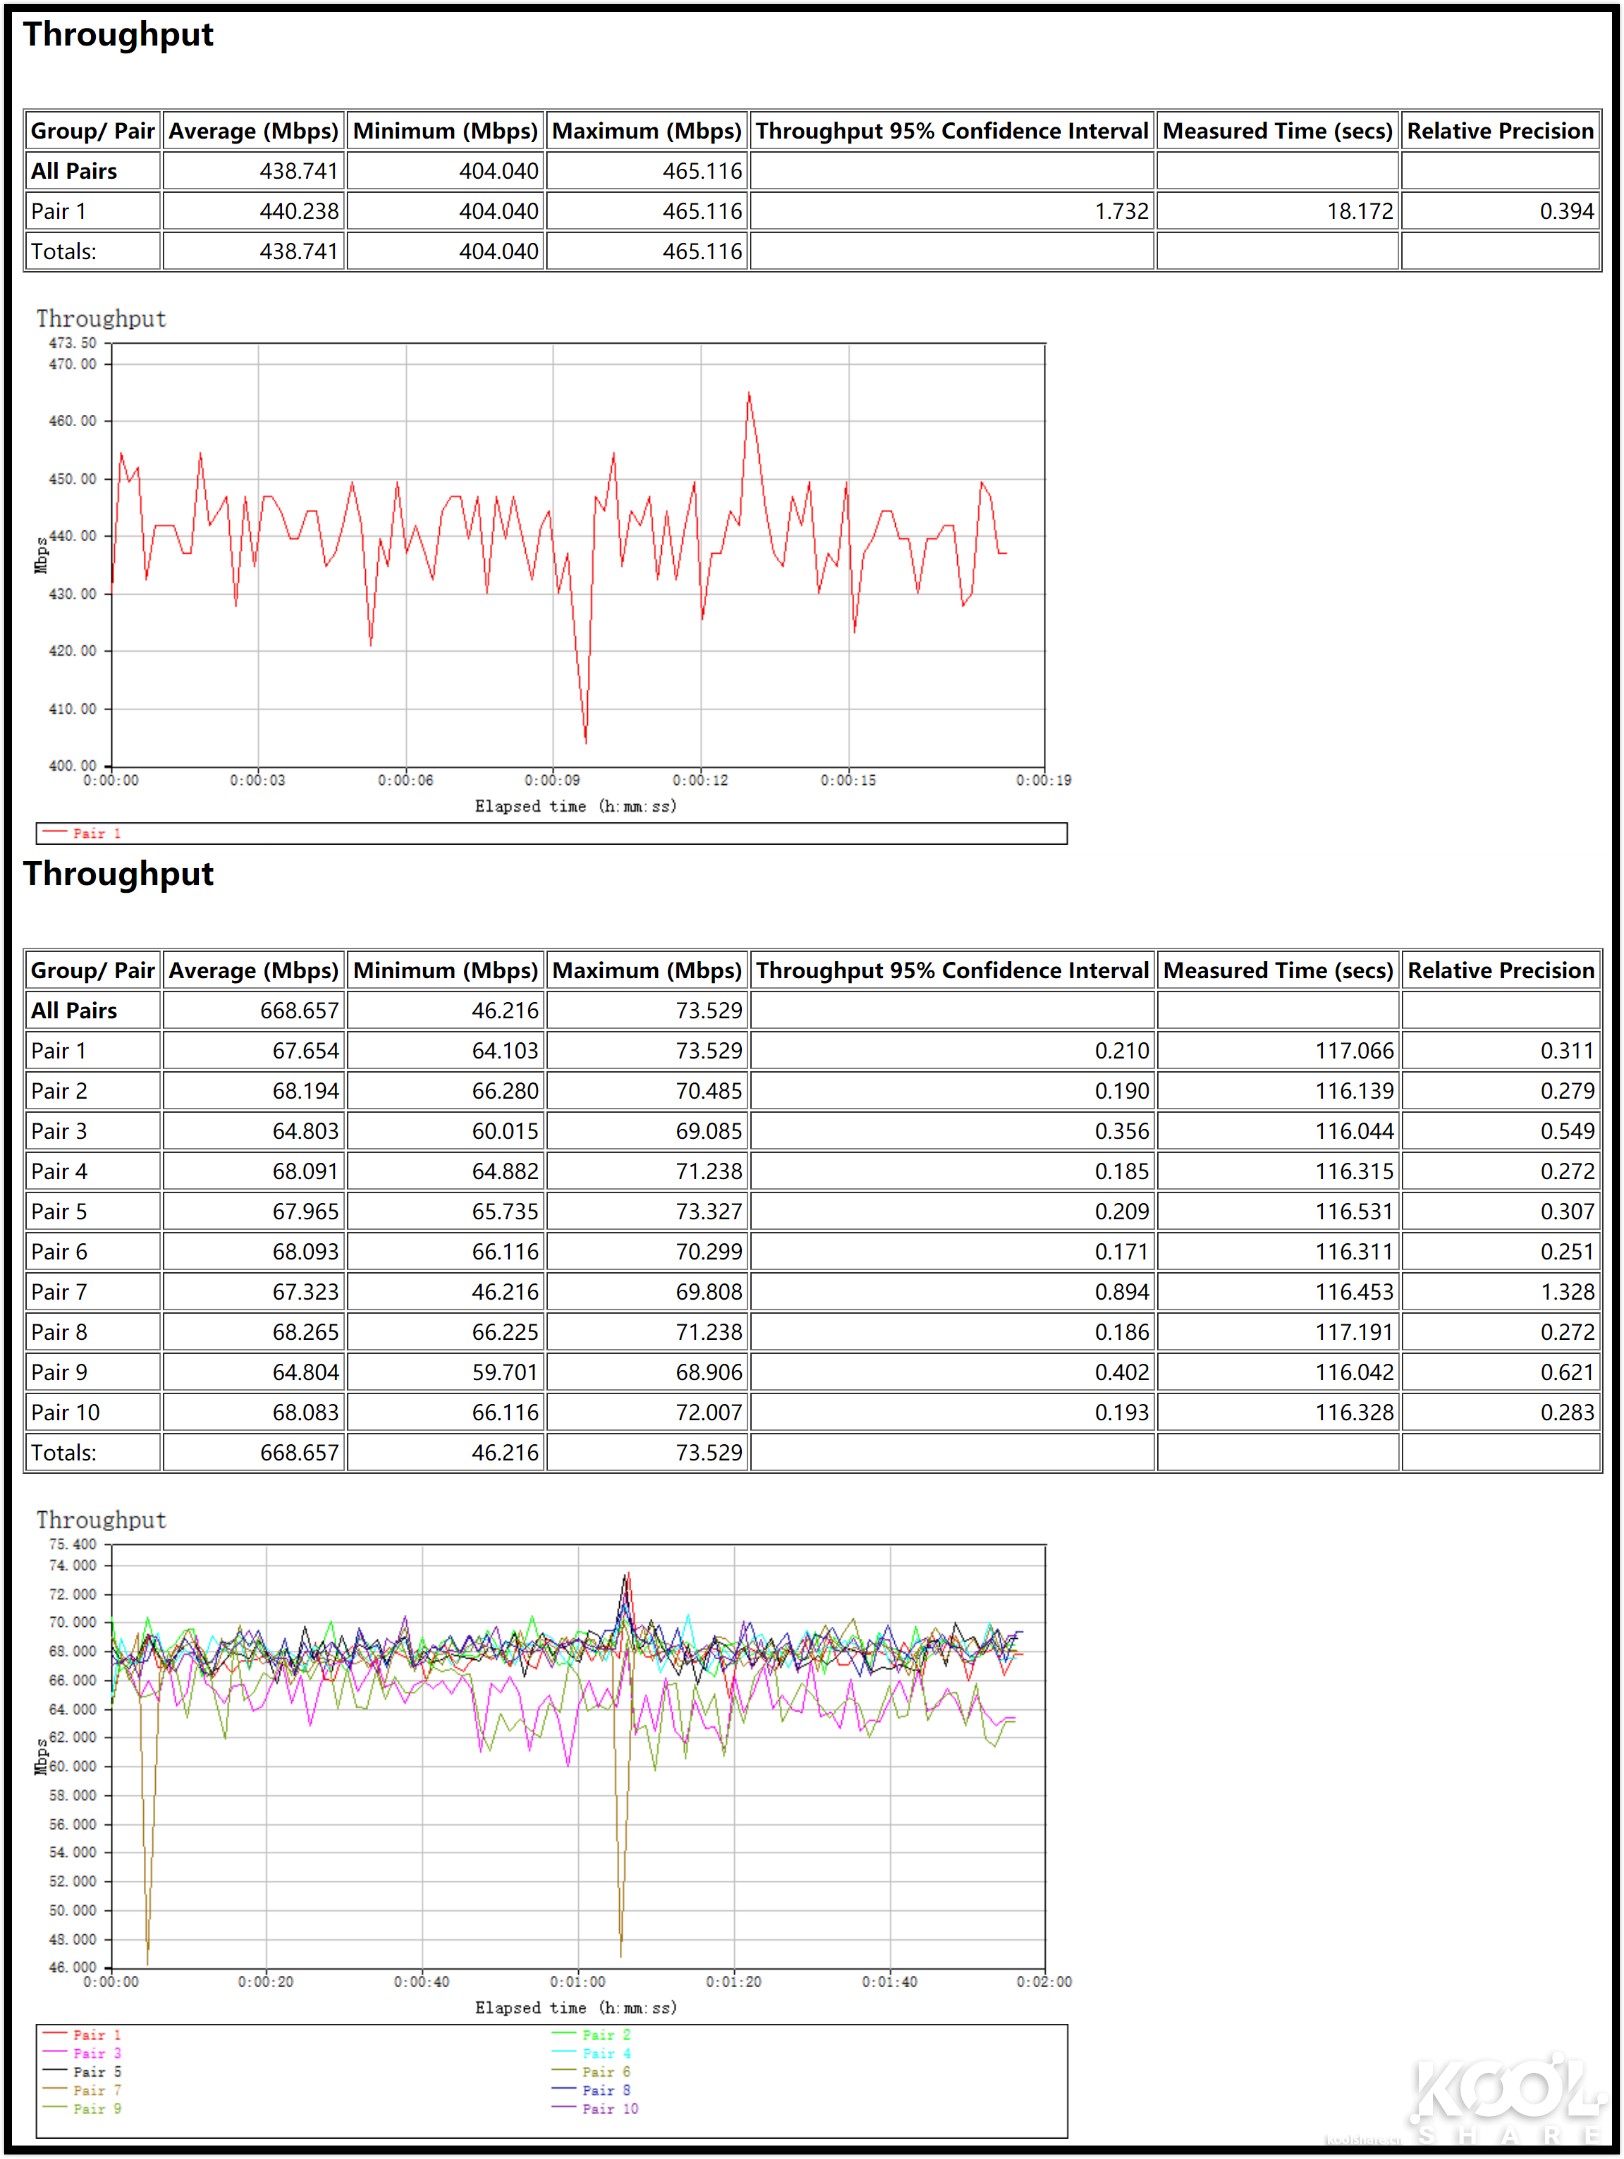
Task: Select the 64.803 average cell
Action: (x=254, y=1131)
